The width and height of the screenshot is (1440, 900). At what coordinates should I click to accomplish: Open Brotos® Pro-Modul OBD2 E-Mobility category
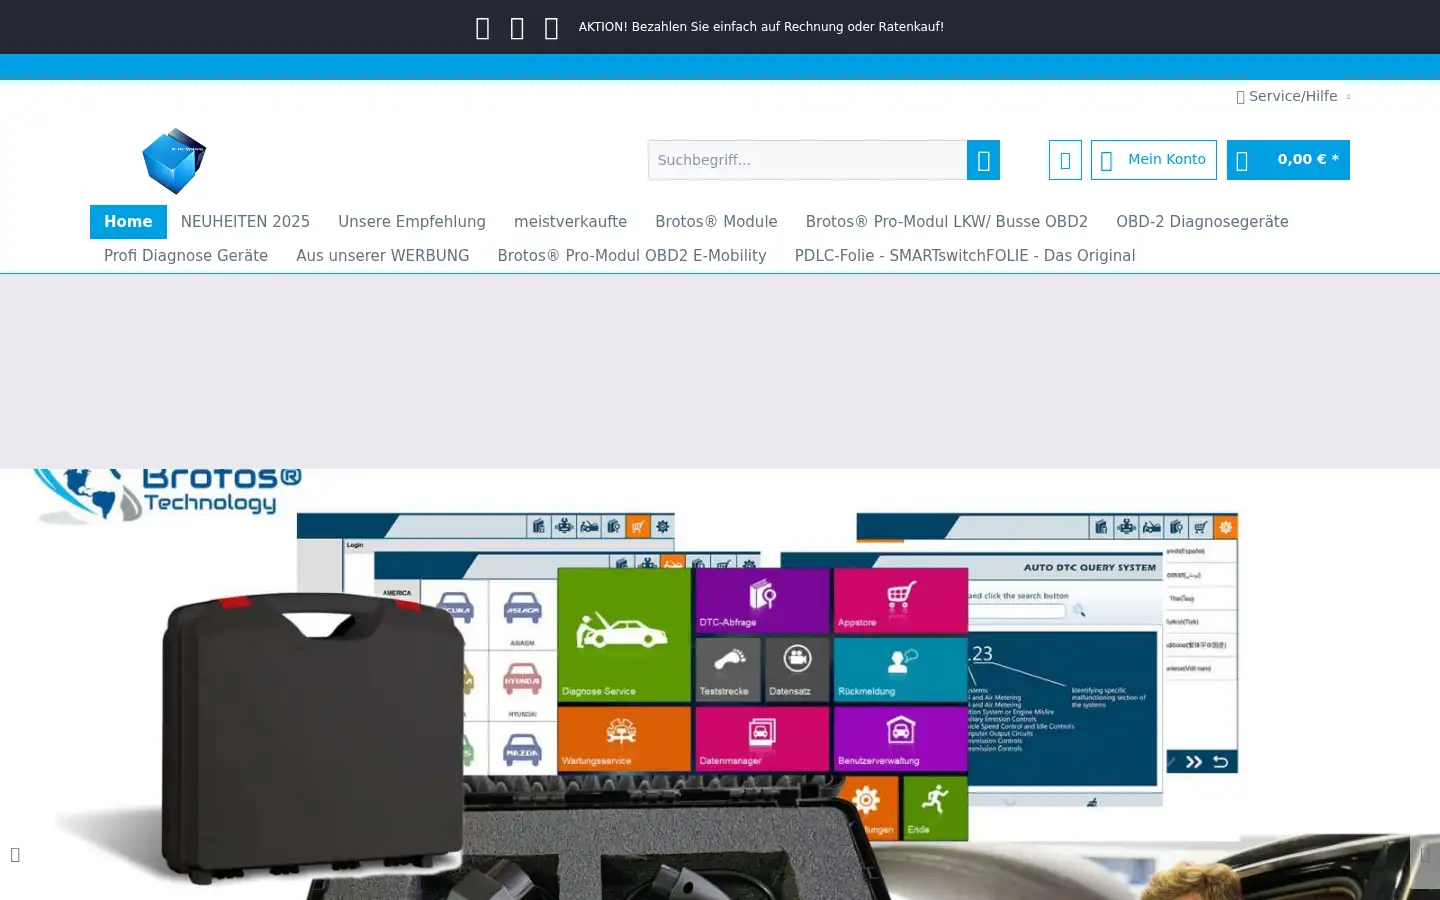[632, 256]
